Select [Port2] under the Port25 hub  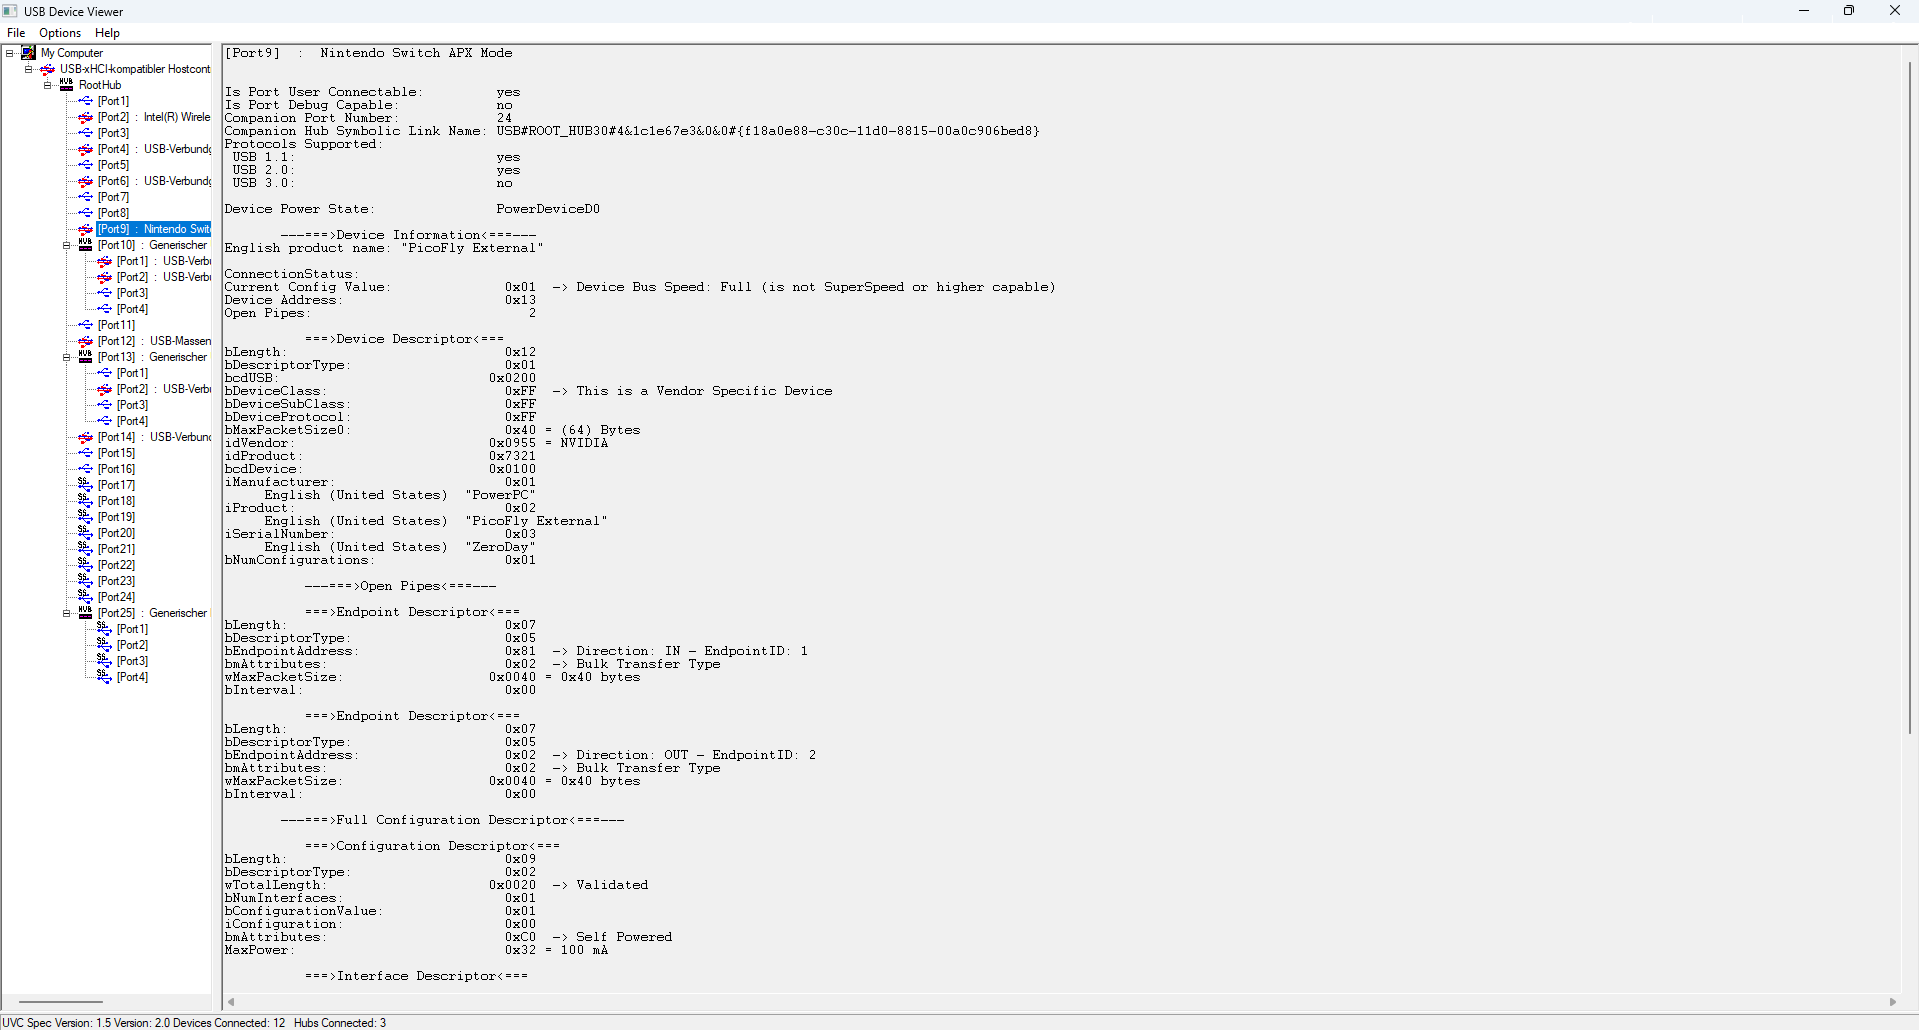point(132,645)
